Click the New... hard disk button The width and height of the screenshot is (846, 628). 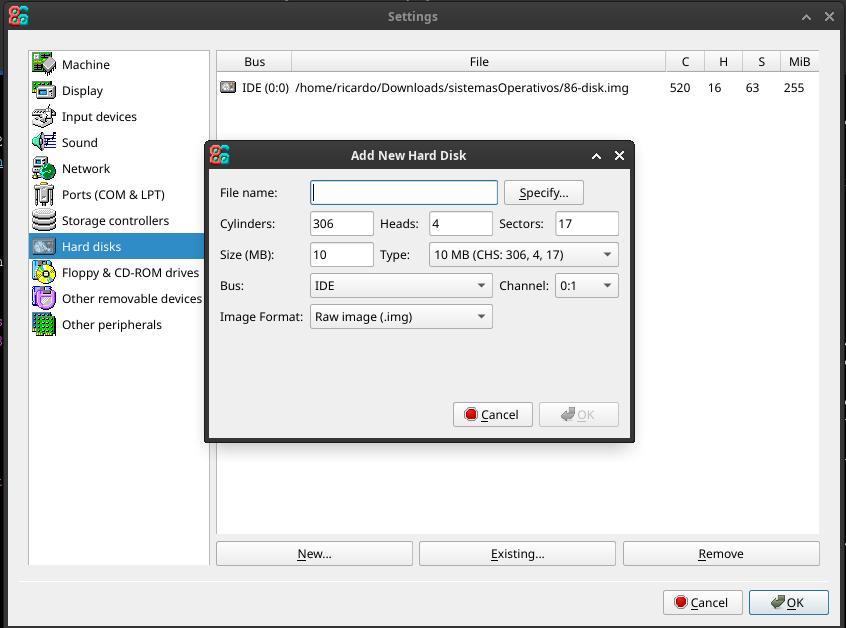314,554
